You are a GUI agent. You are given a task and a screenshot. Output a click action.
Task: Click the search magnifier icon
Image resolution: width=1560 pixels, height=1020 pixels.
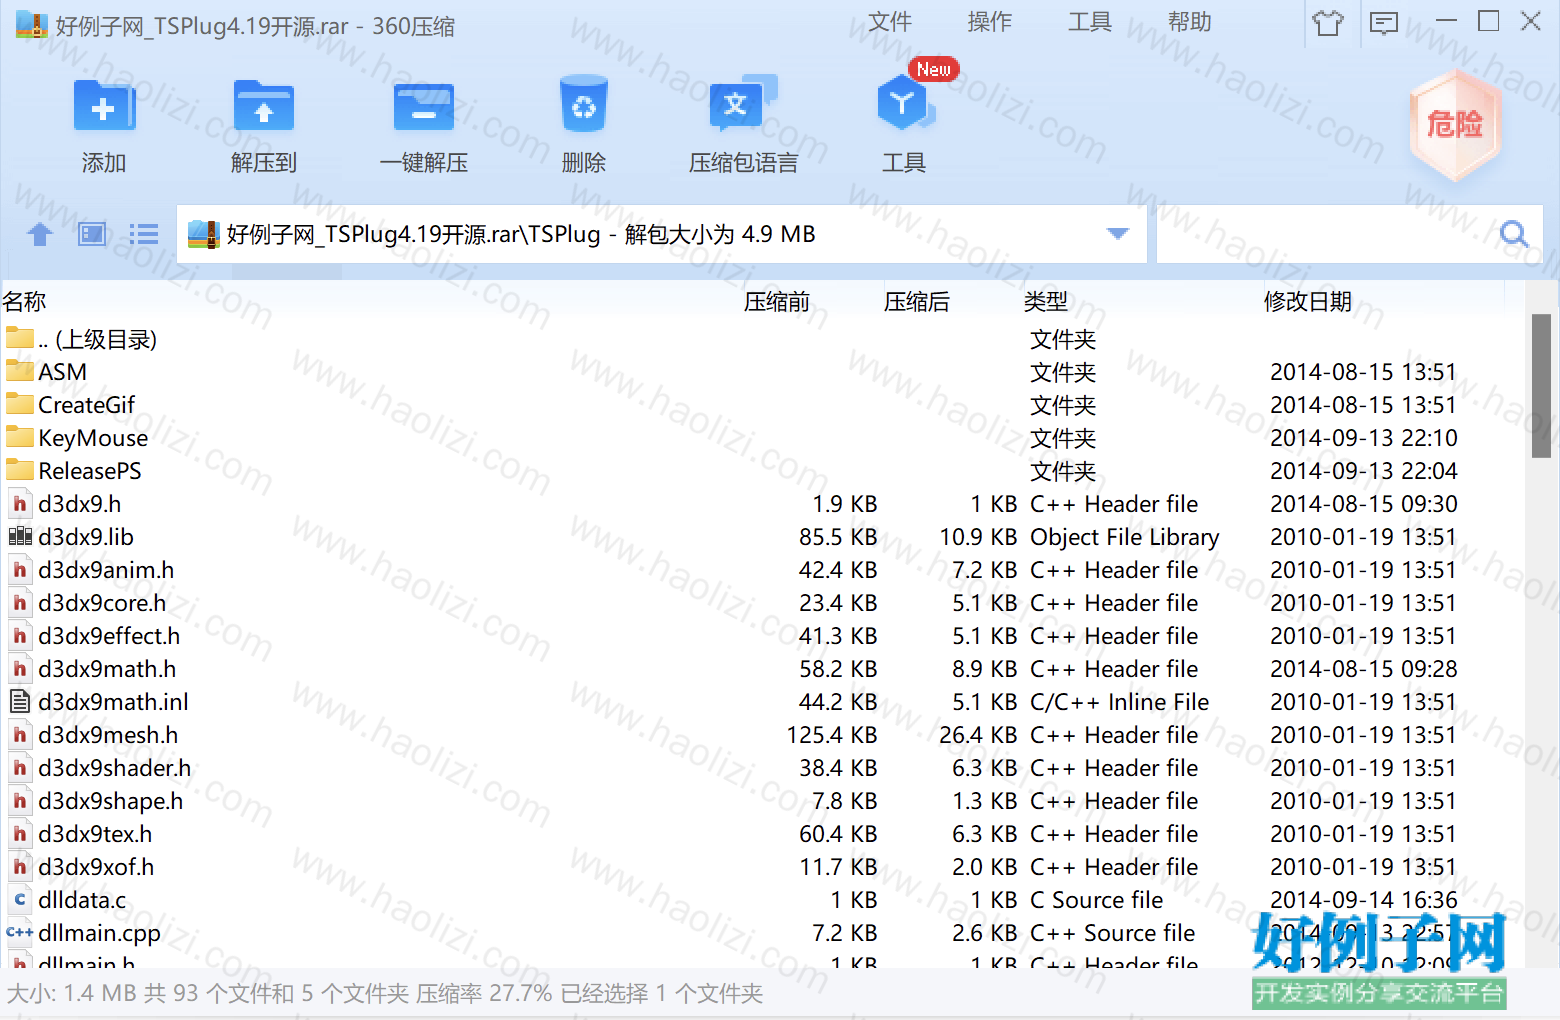[x=1515, y=234]
